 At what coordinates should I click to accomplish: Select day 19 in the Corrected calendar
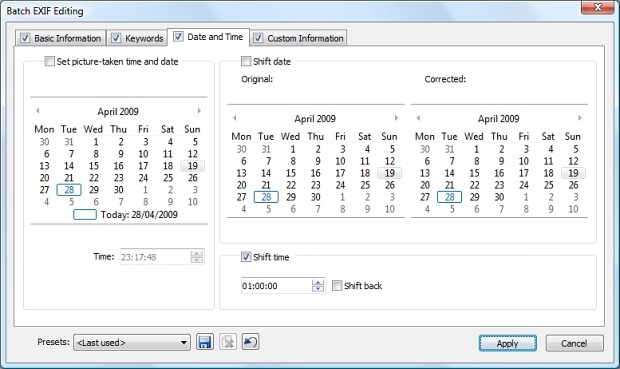coord(573,173)
